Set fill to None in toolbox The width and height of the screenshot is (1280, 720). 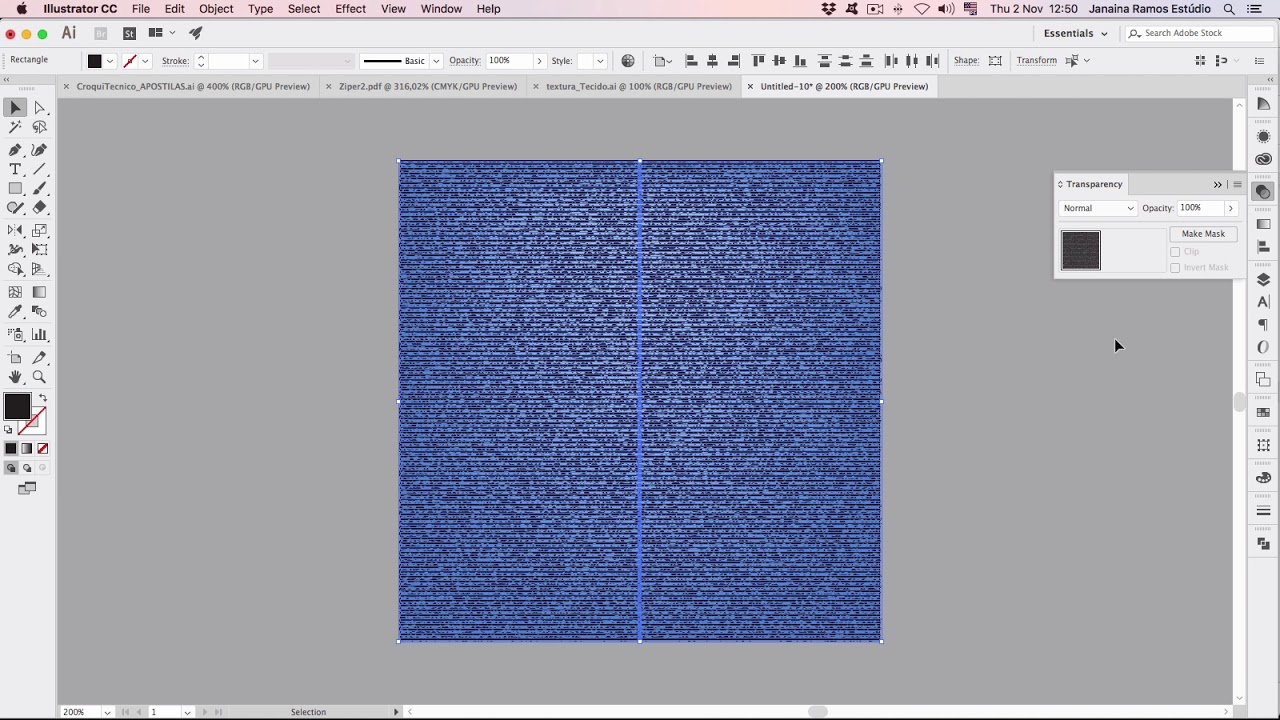[x=42, y=449]
